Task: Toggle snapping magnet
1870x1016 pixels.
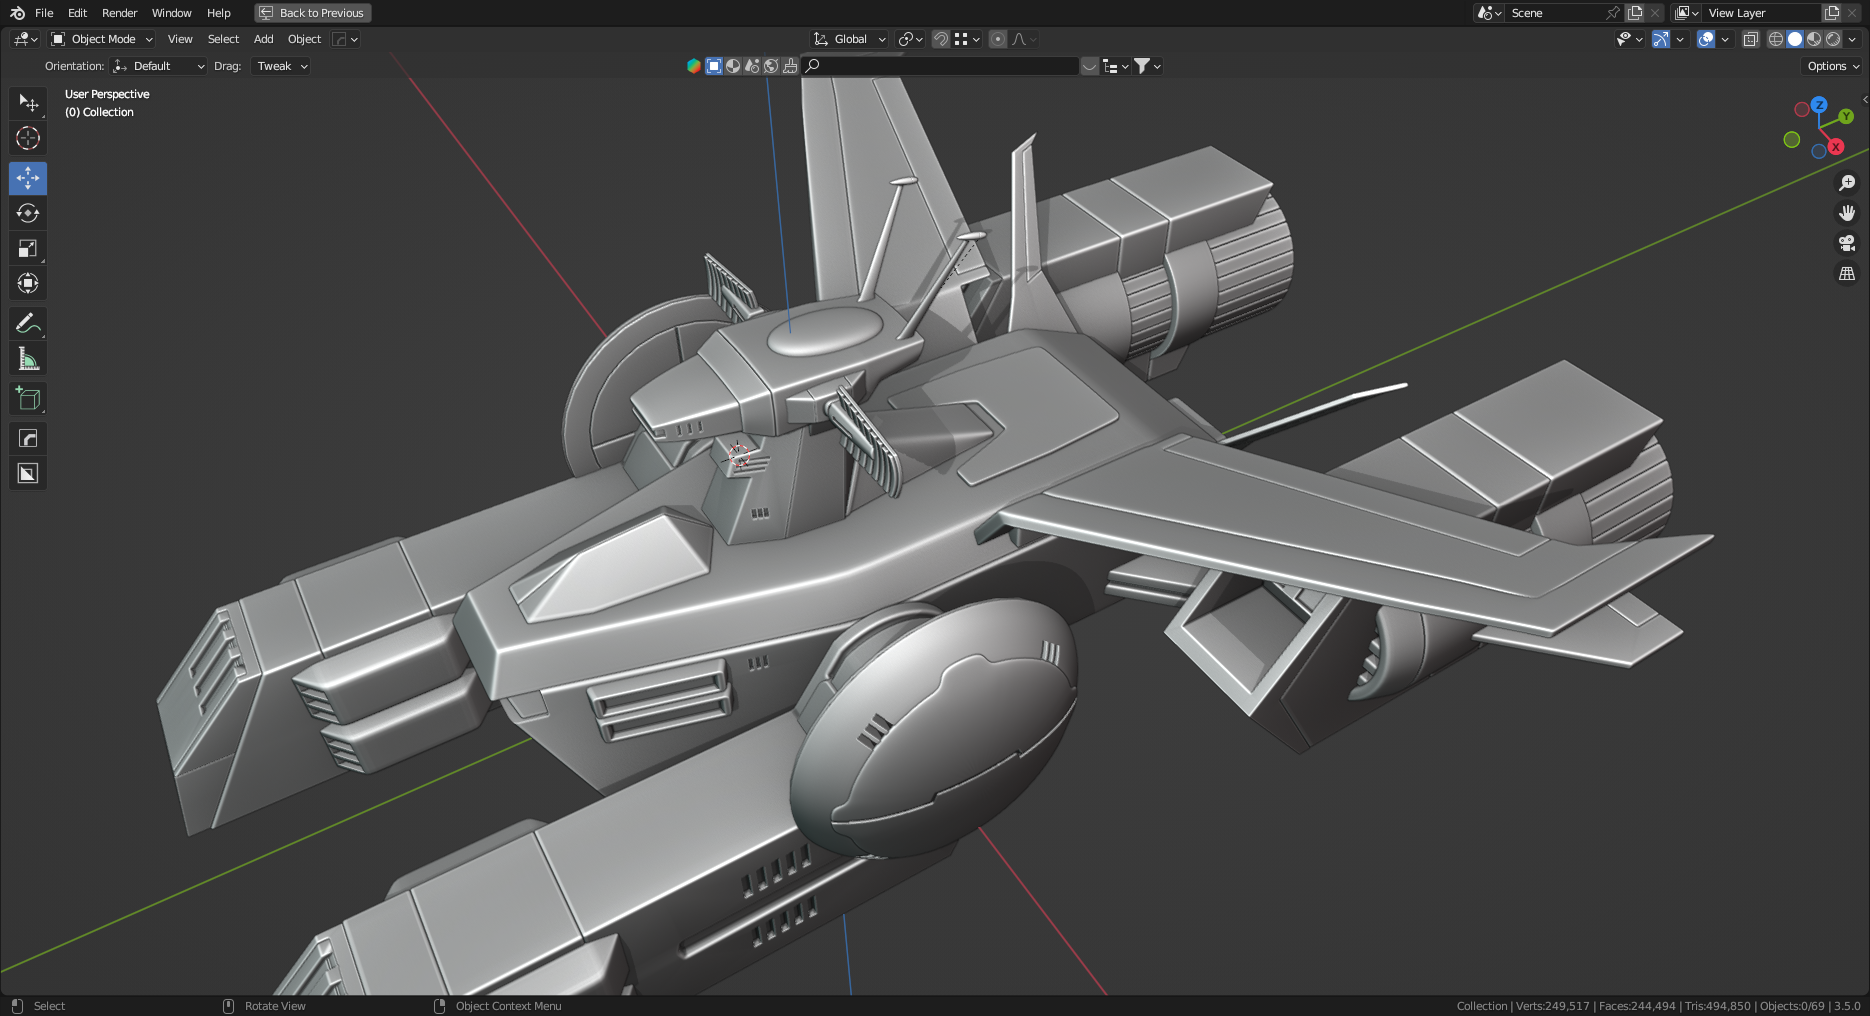Action: click(x=940, y=39)
